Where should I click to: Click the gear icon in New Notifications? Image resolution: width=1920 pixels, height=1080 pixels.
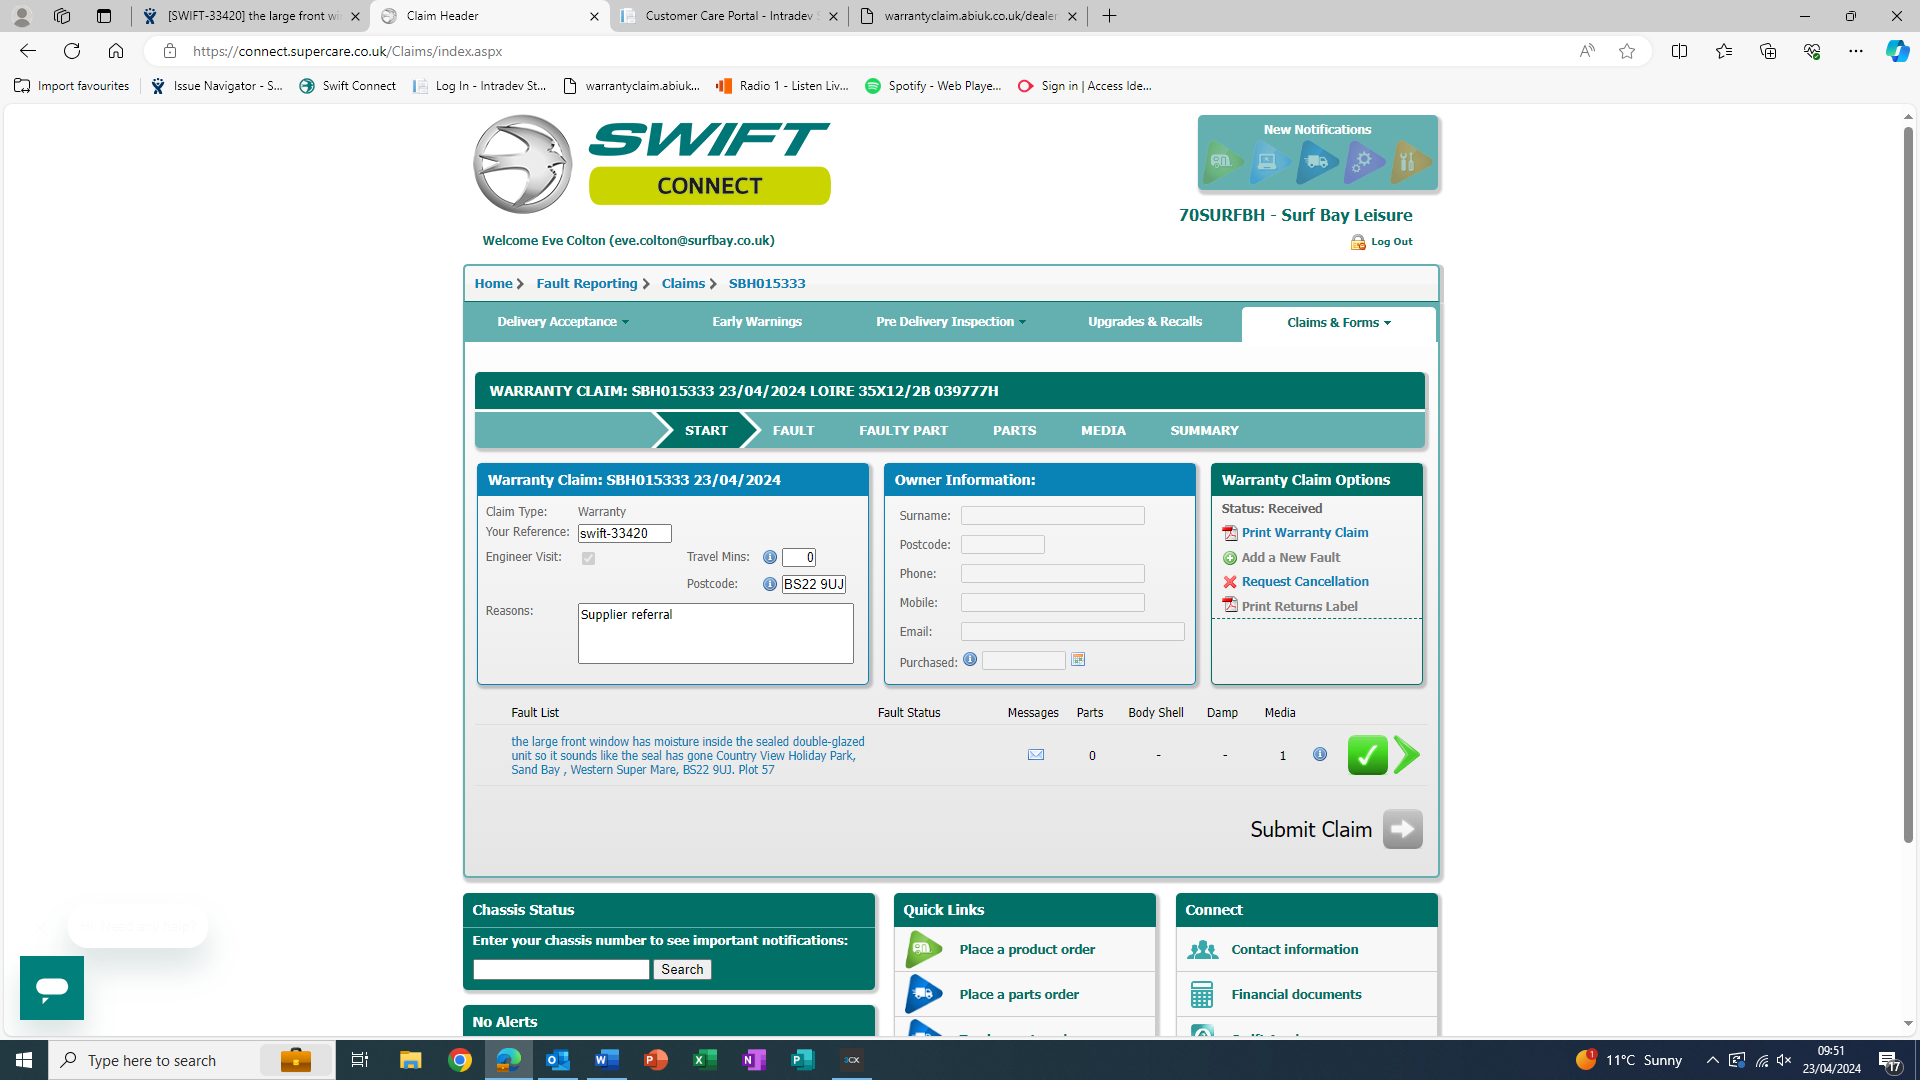tap(1363, 162)
